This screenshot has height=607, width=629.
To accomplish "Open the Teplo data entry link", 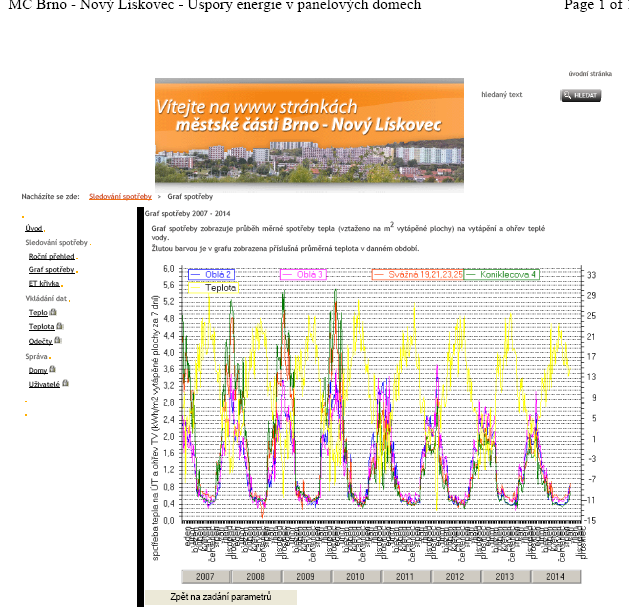I will pos(38,313).
